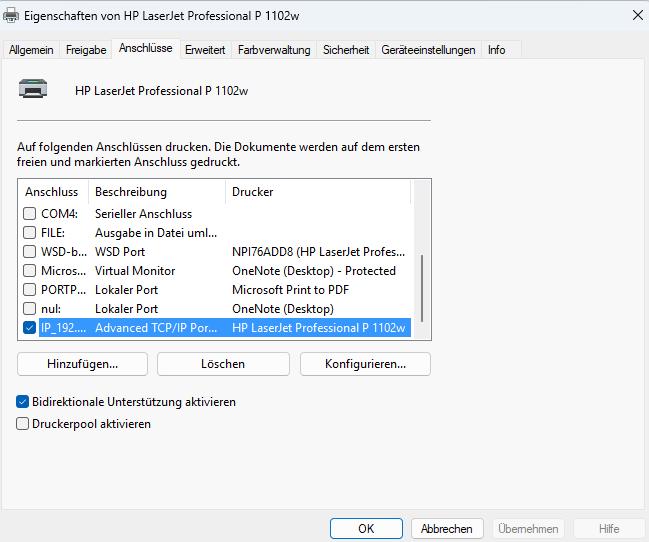This screenshot has width=649, height=542.
Task: Open the Erweitert tab
Action: pyautogui.click(x=205, y=50)
